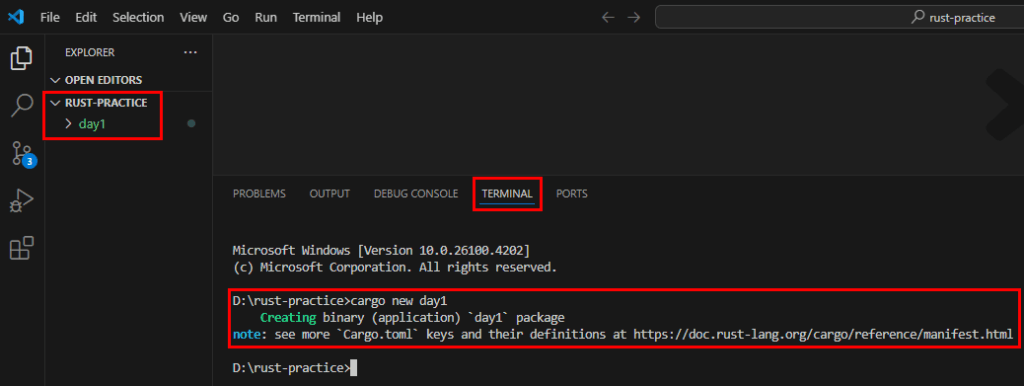Open the Edit menu
Image resolution: width=1024 pixels, height=386 pixels.
pos(86,18)
